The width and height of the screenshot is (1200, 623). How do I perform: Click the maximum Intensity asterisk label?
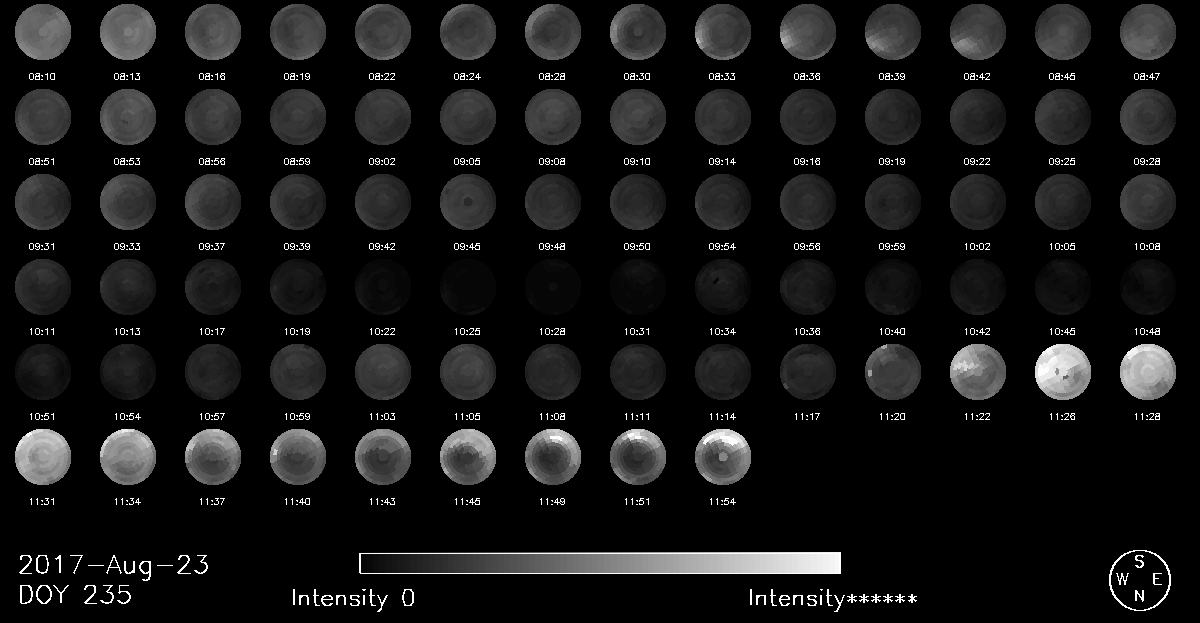(833, 599)
